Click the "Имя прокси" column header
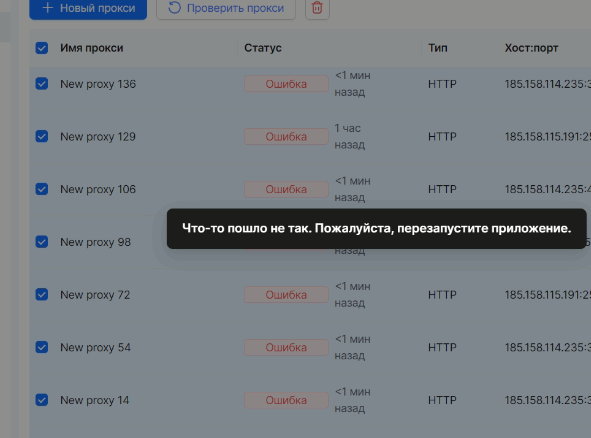The height and width of the screenshot is (438, 591). tap(92, 48)
